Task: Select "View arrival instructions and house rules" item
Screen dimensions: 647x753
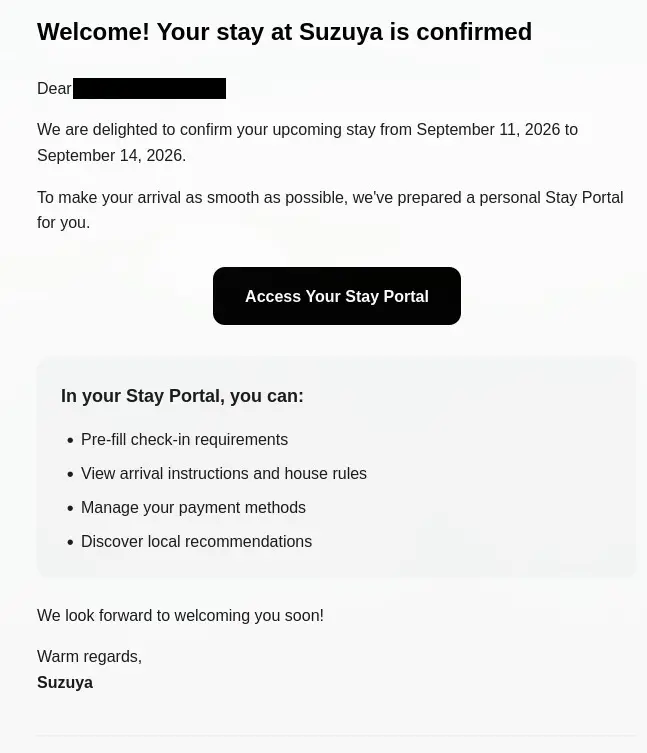Action: 224,474
